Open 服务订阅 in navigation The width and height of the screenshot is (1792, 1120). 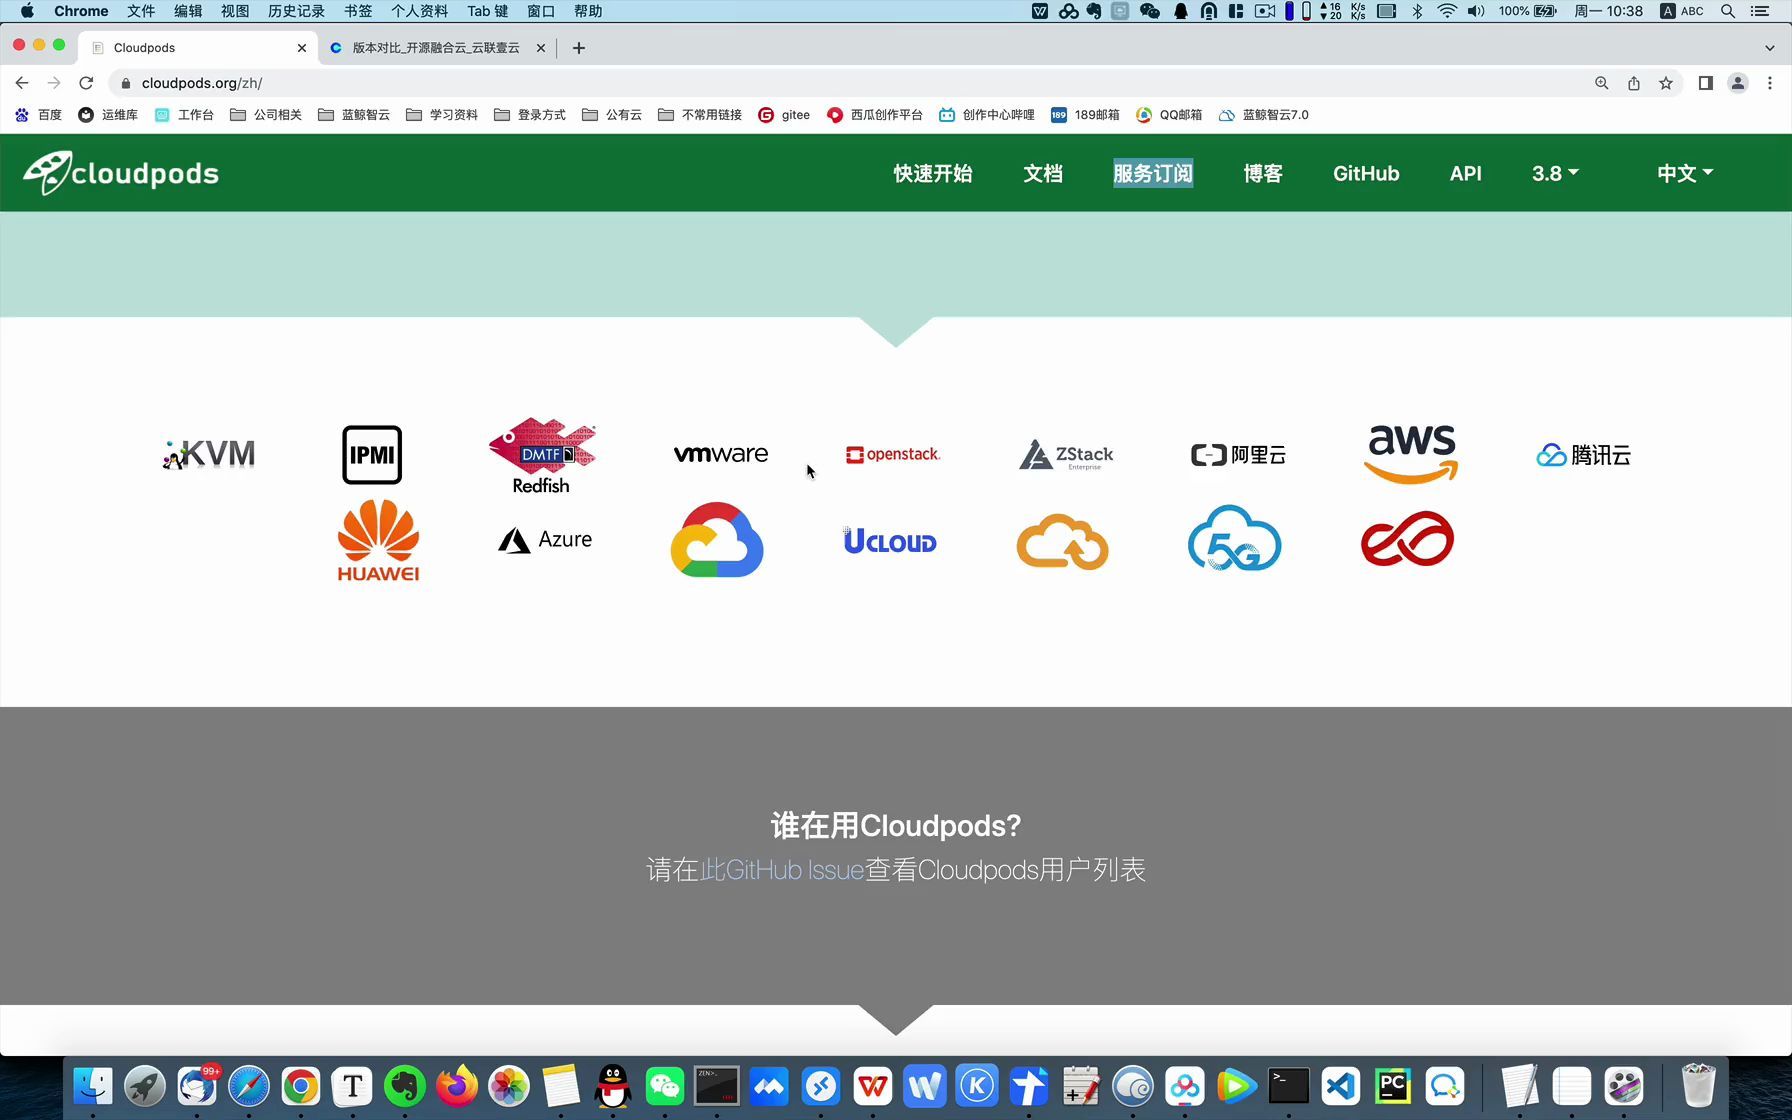tap(1153, 173)
